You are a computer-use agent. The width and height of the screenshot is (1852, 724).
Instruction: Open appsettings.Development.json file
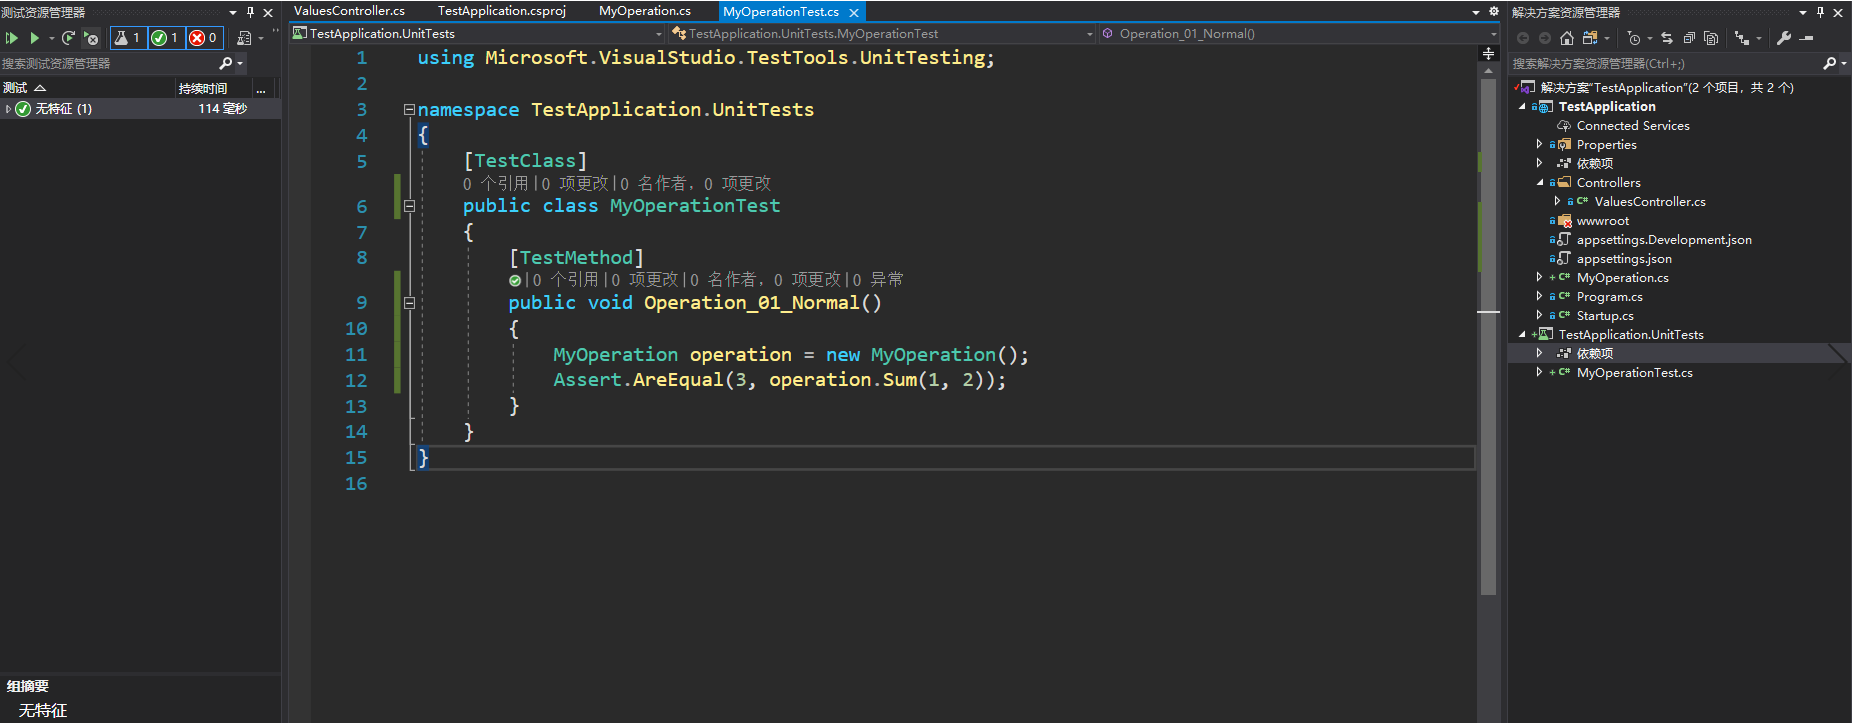pyautogui.click(x=1664, y=240)
